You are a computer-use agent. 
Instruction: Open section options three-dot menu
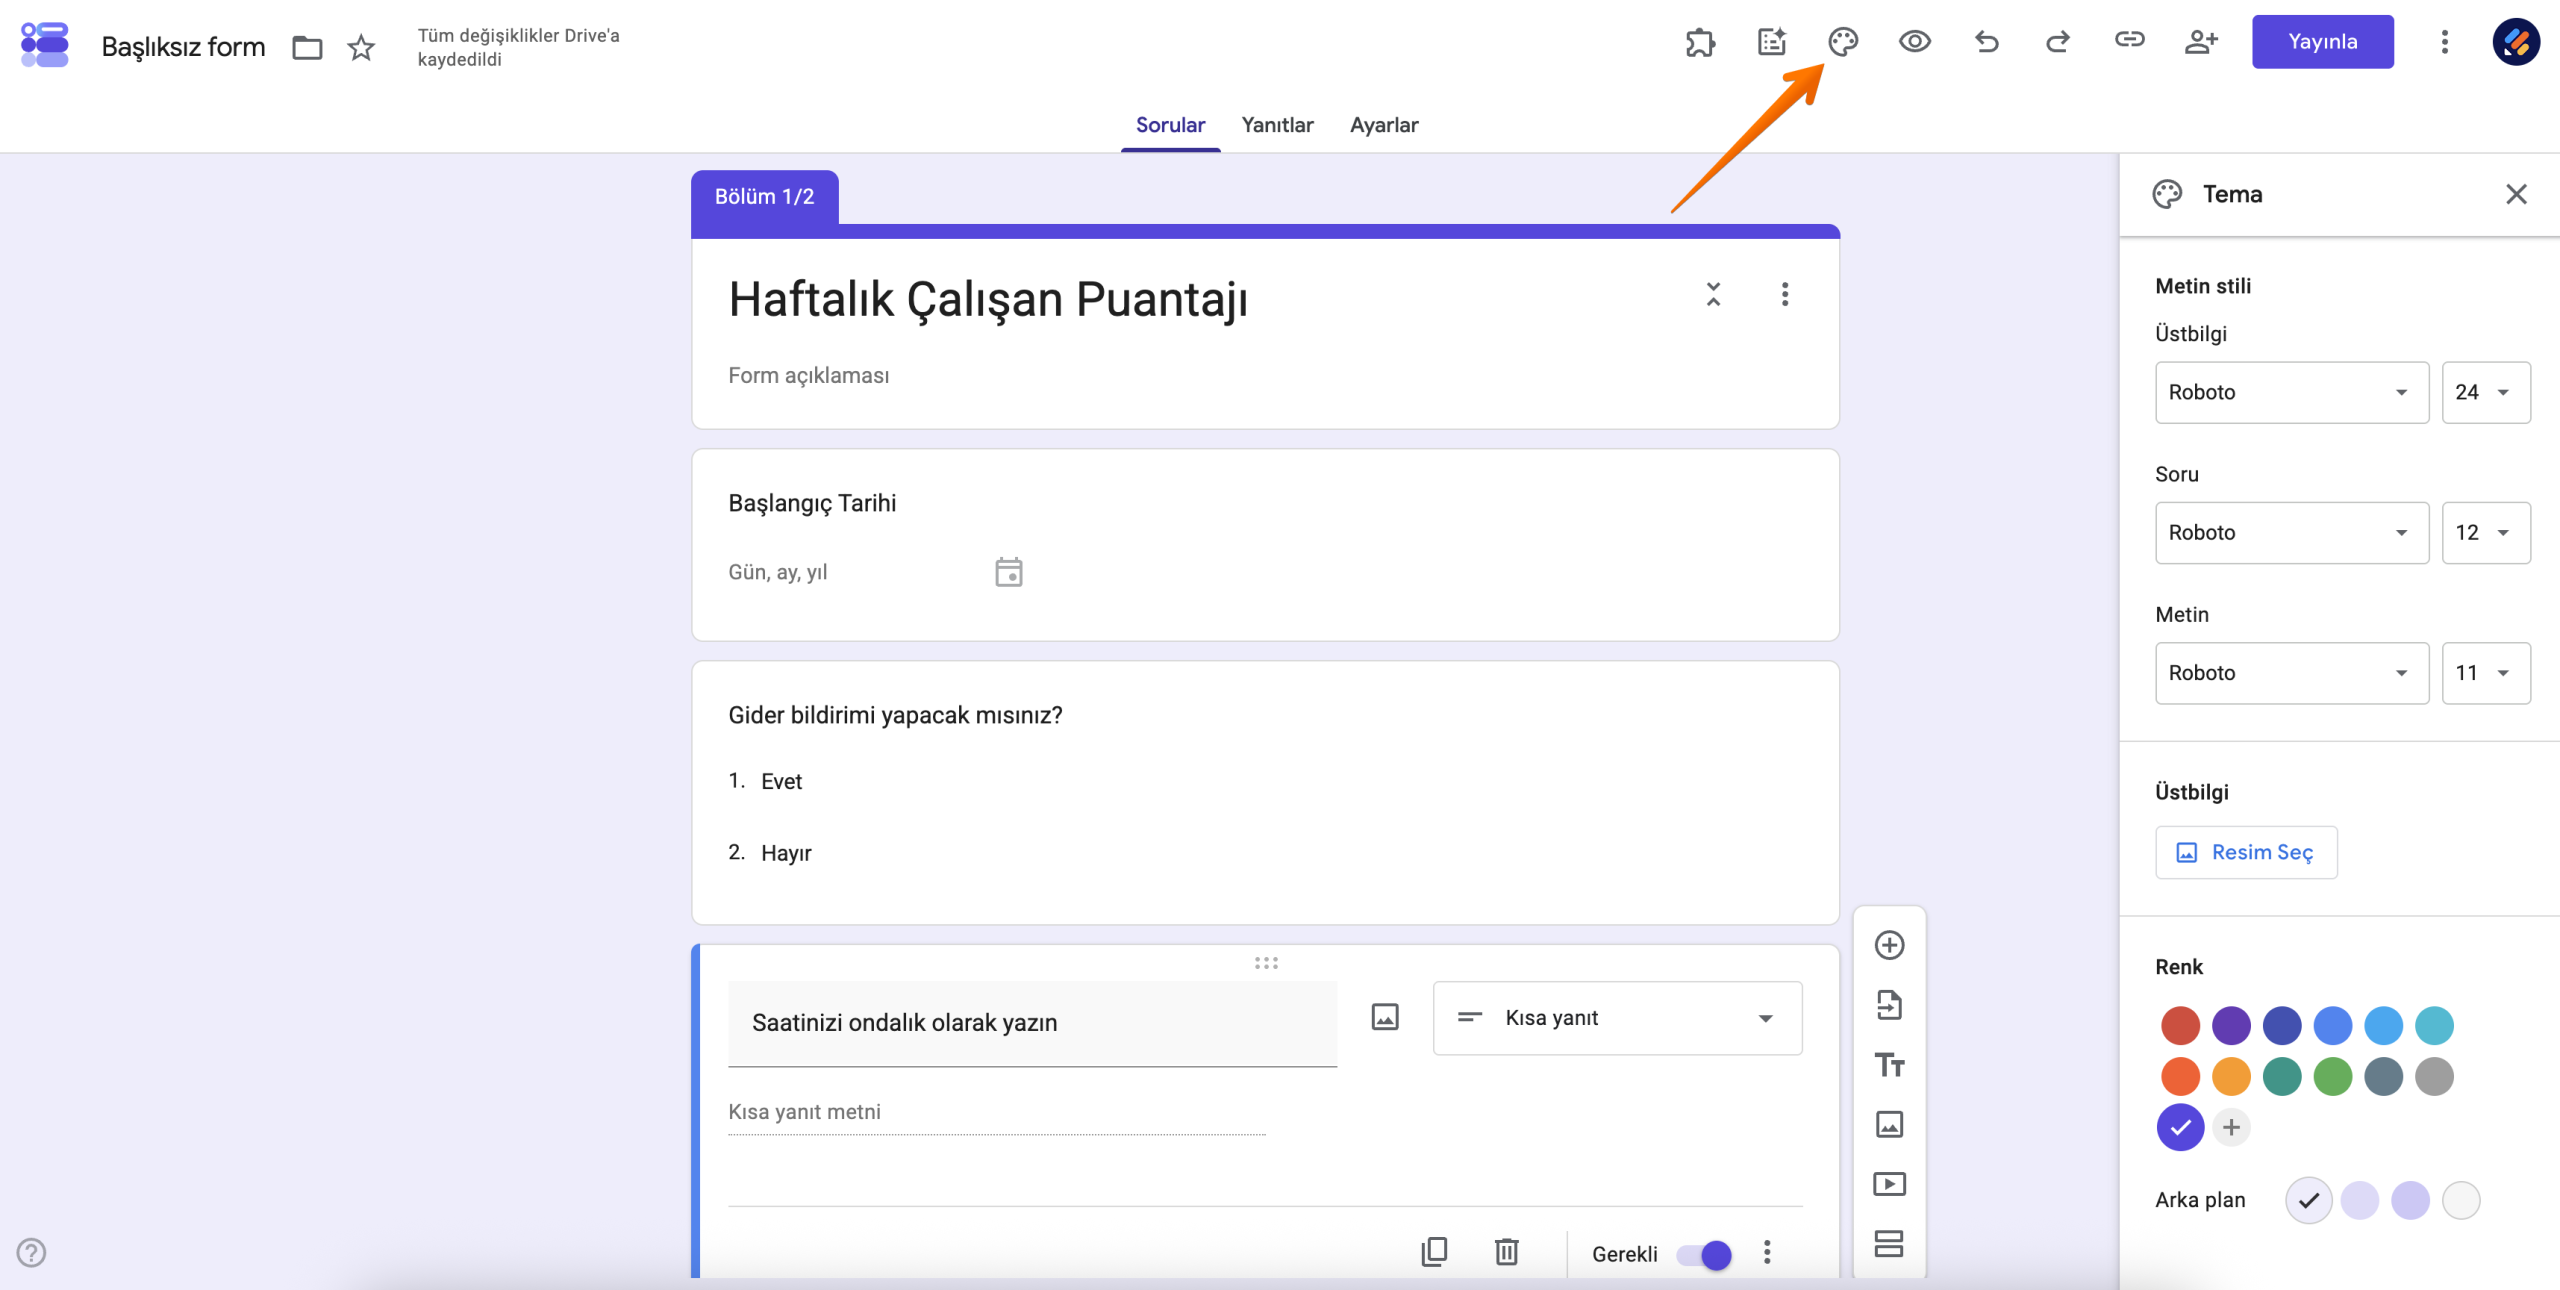click(x=1785, y=294)
